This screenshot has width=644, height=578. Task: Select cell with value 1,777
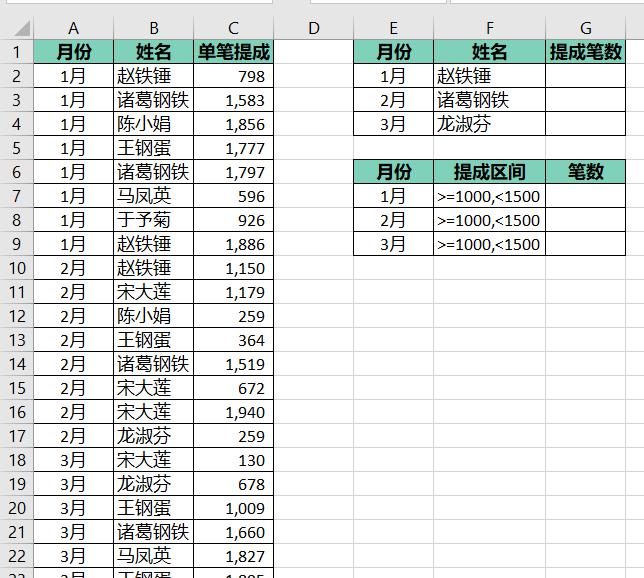[x=233, y=148]
